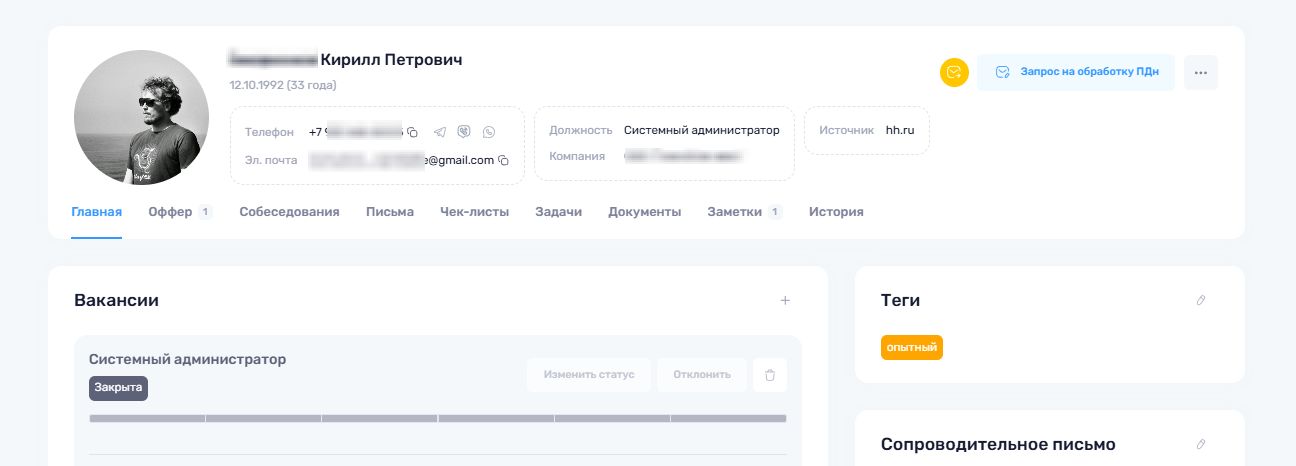Edit tags using the pencil icon
Screen dimensions: 1296x466
(1201, 300)
